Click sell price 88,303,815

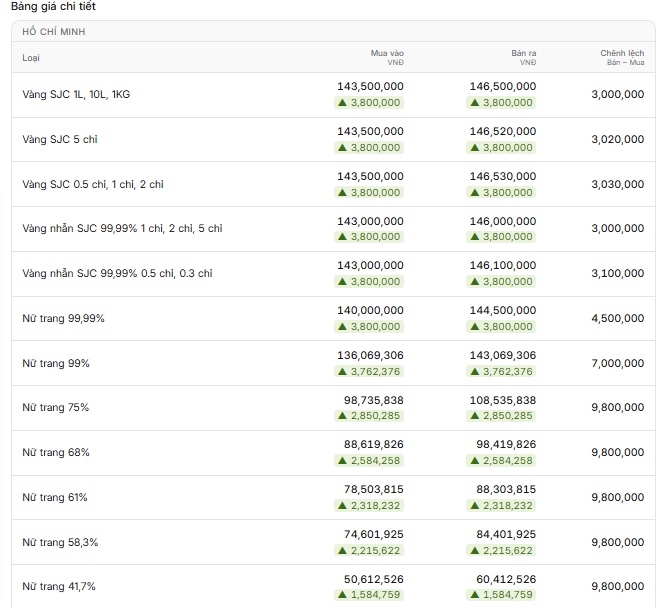[506, 490]
